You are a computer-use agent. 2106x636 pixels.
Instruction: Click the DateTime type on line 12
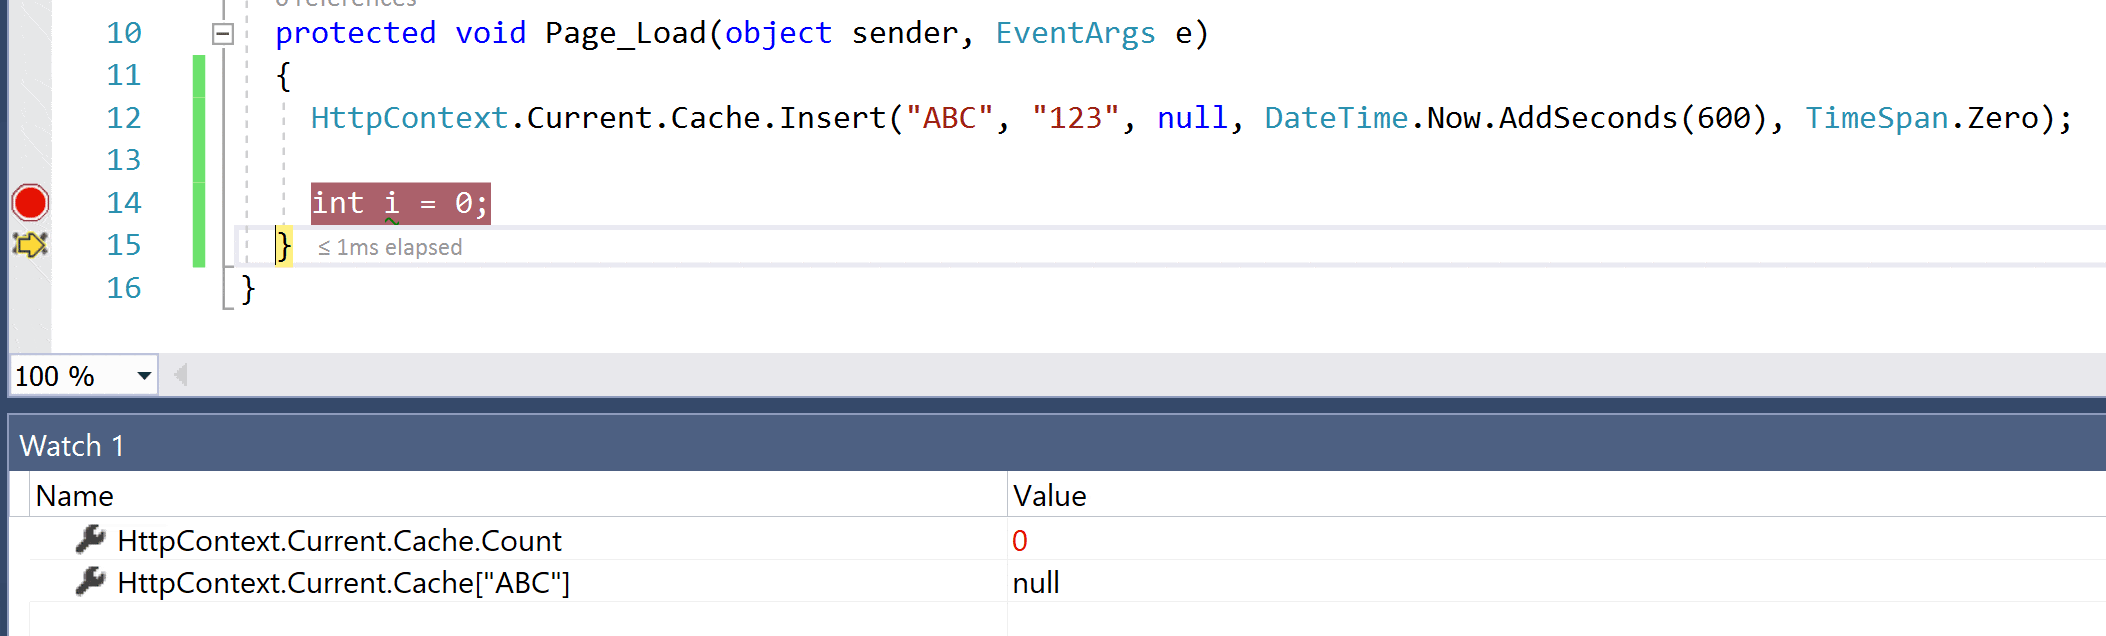(x=1336, y=118)
